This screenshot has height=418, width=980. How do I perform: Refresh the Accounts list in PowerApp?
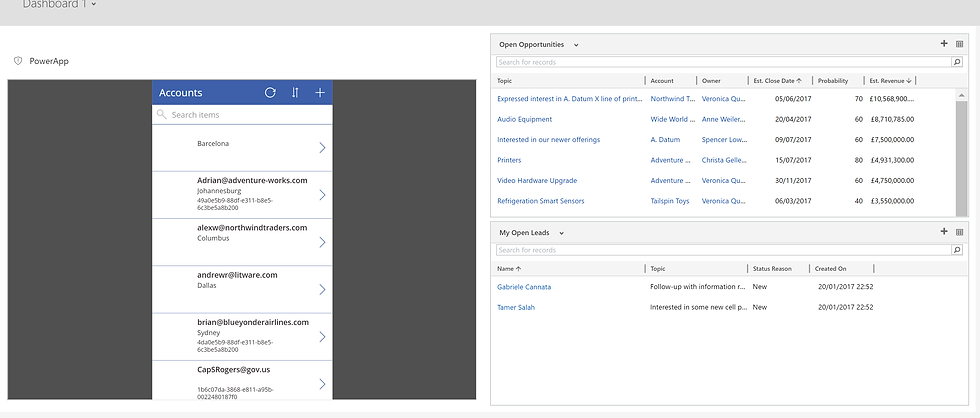click(x=270, y=92)
